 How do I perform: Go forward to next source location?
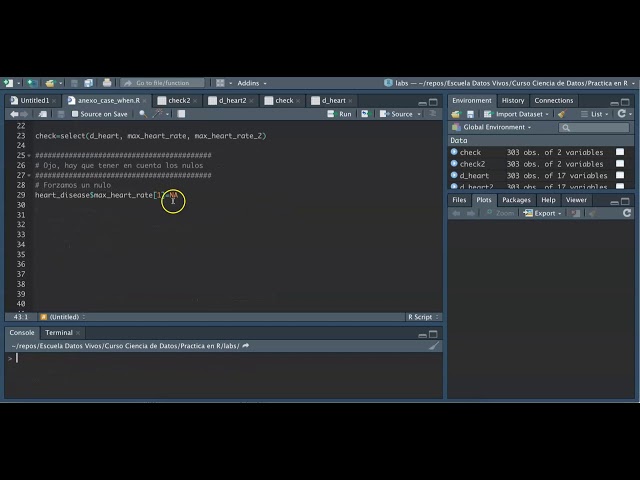(x=24, y=114)
